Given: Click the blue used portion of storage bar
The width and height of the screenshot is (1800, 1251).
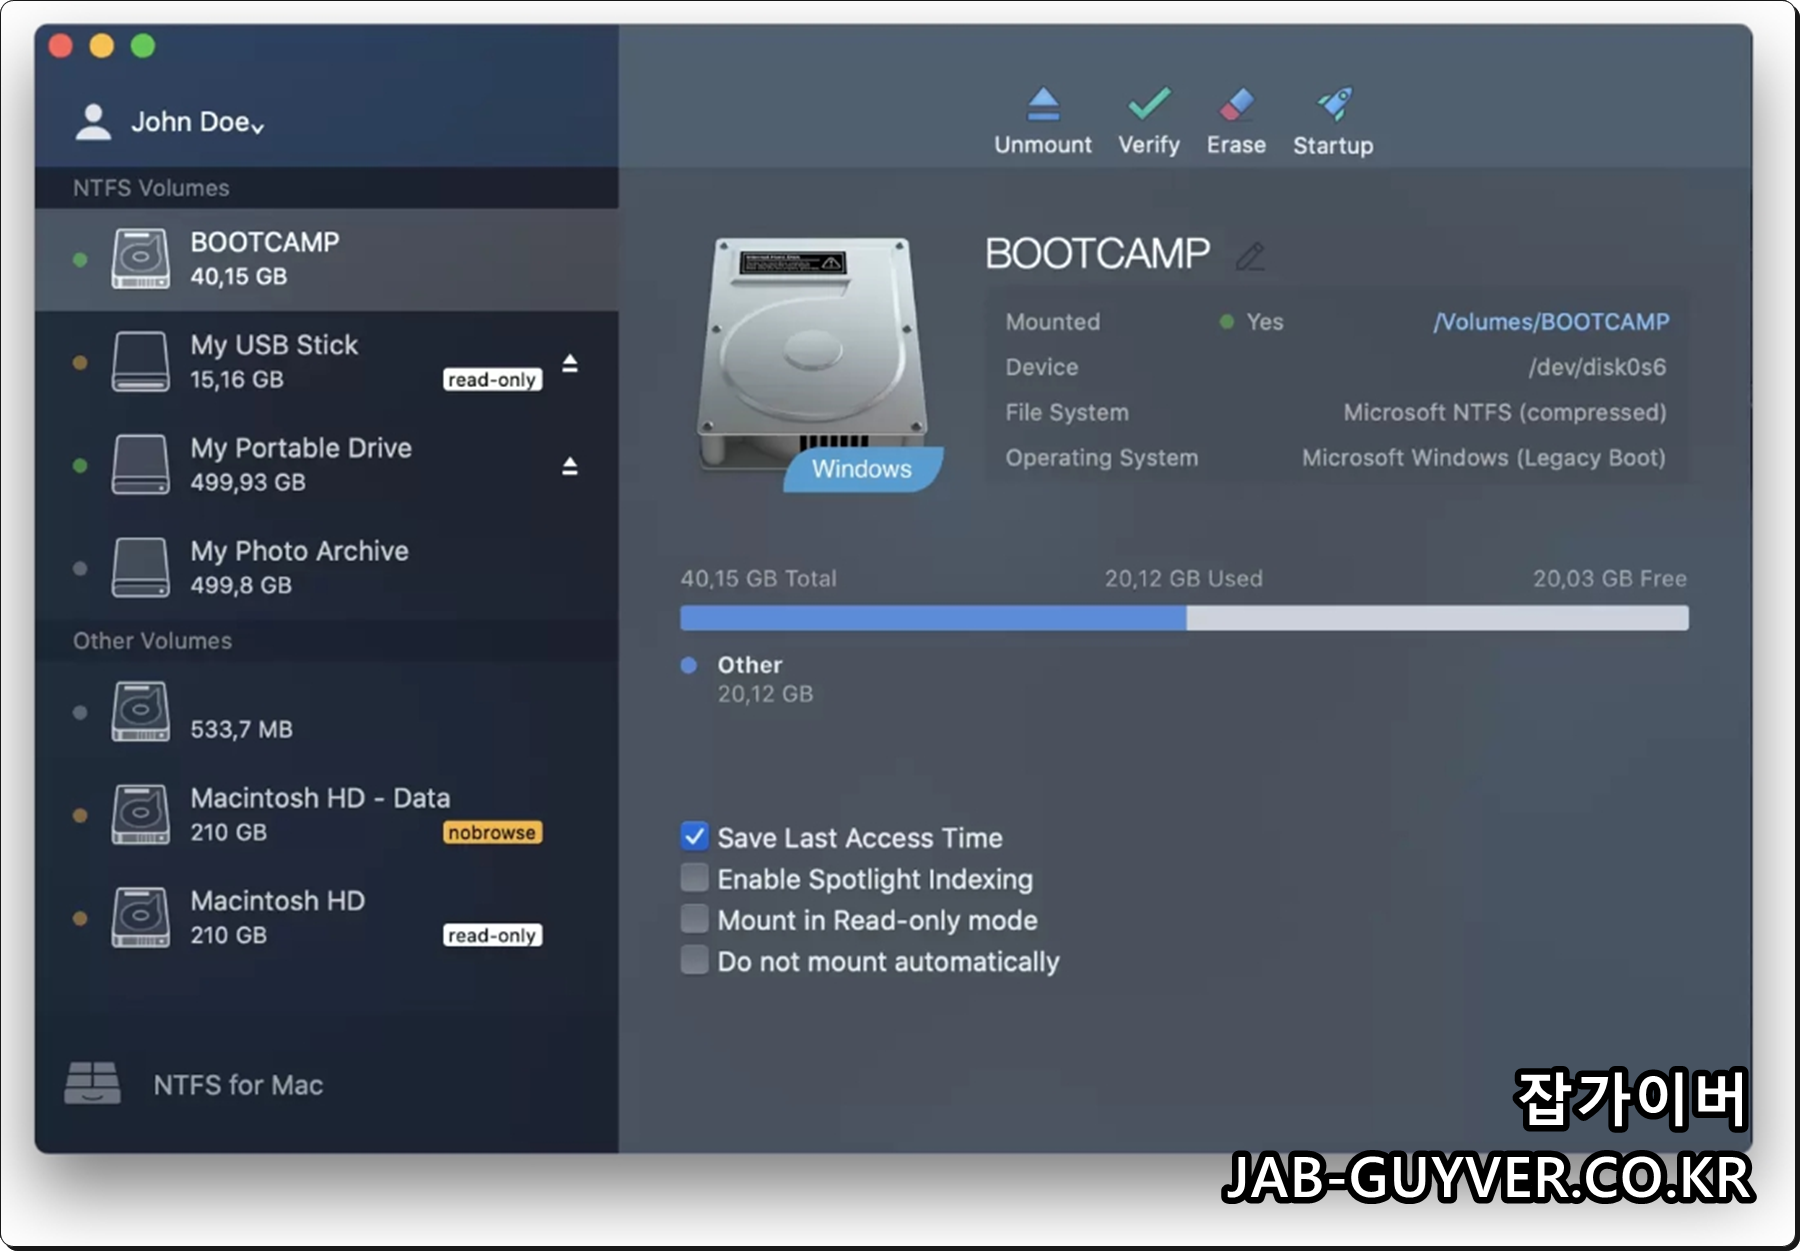Looking at the screenshot, I should click(933, 618).
